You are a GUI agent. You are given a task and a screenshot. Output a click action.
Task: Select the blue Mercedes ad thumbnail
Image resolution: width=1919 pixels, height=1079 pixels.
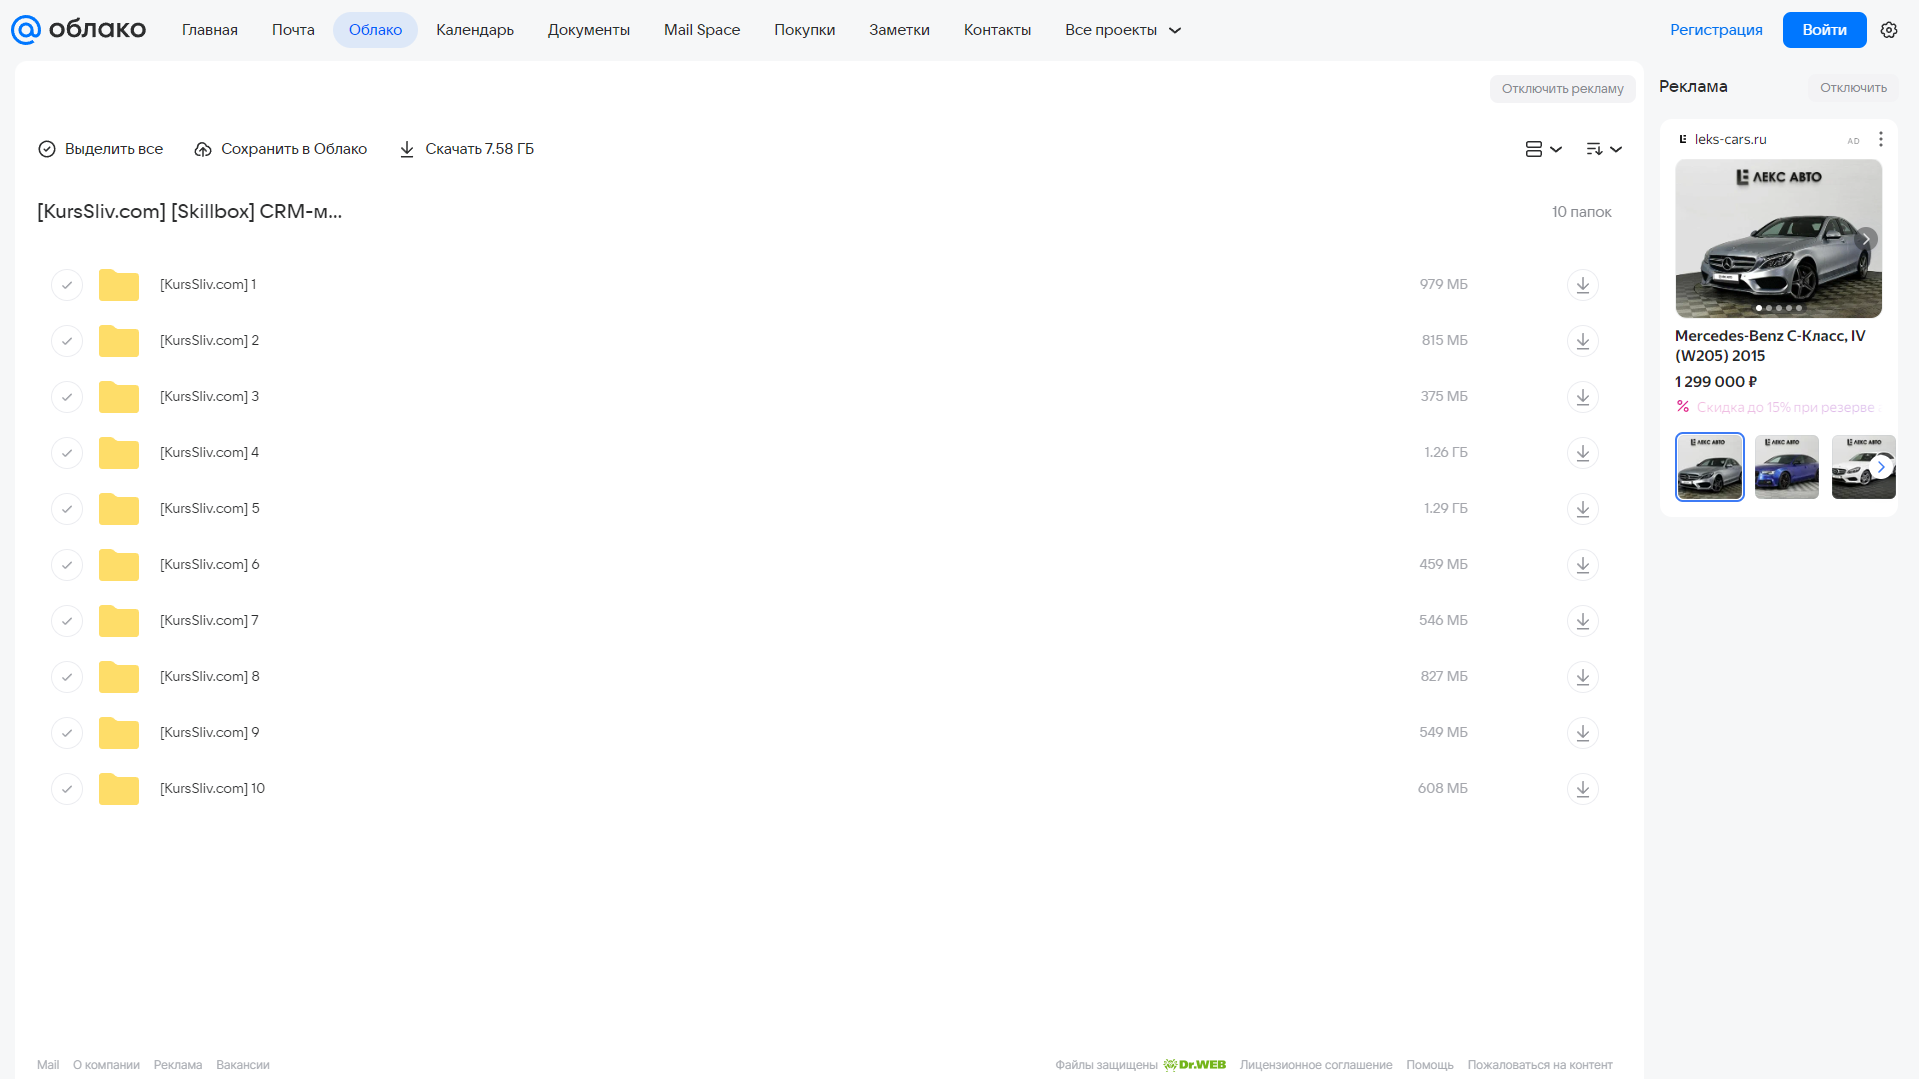(1786, 467)
